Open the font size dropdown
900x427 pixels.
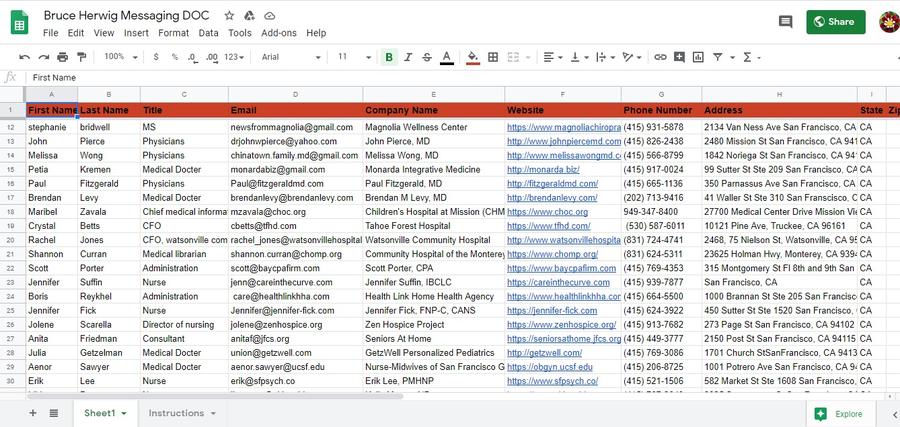pos(354,57)
